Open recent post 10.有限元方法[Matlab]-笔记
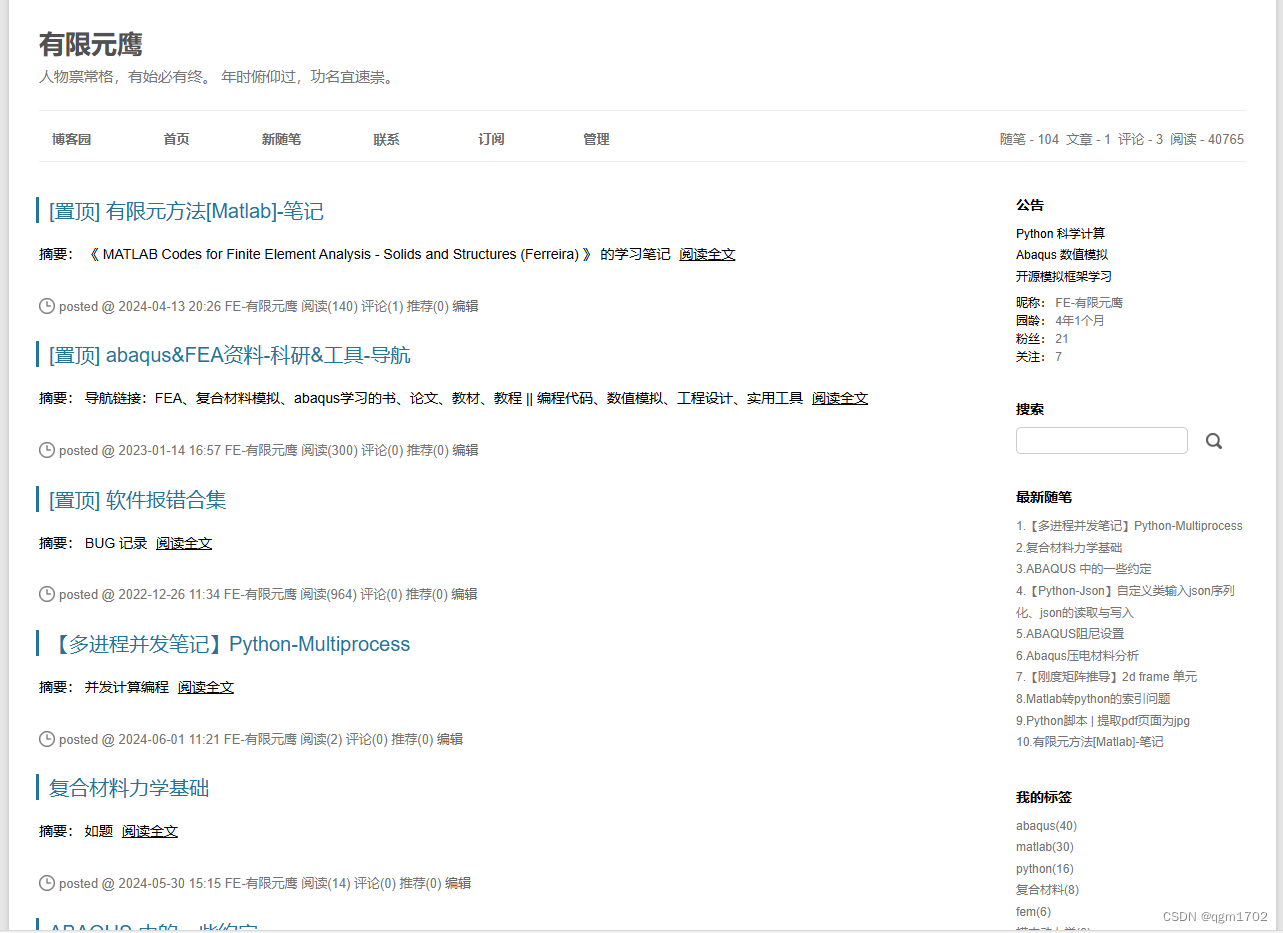 point(1090,742)
